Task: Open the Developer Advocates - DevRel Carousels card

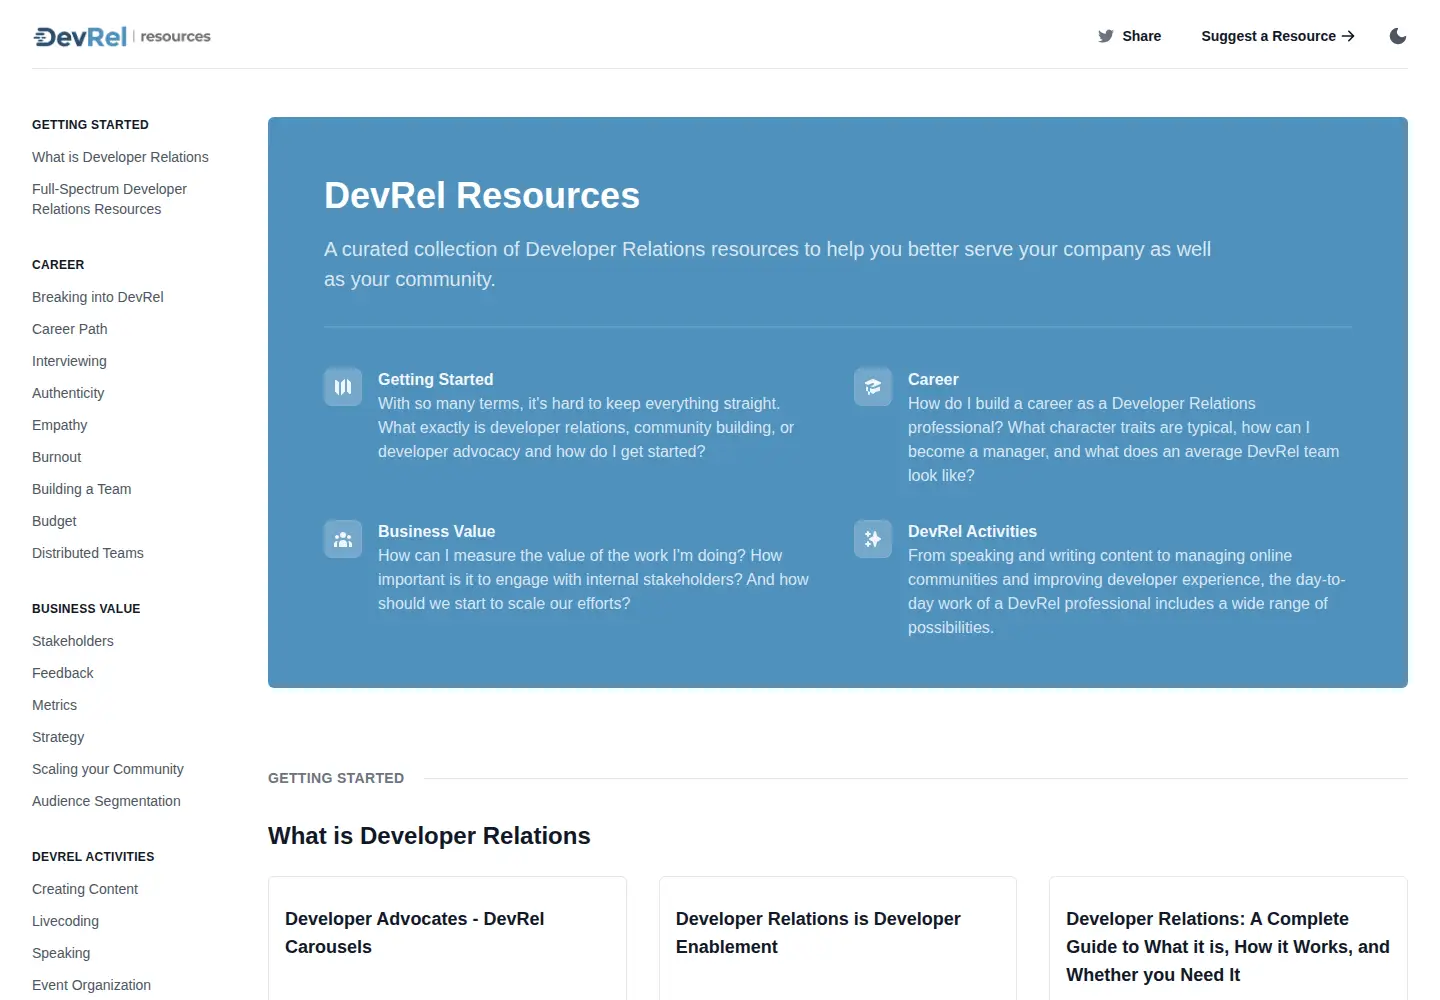Action: tap(447, 938)
